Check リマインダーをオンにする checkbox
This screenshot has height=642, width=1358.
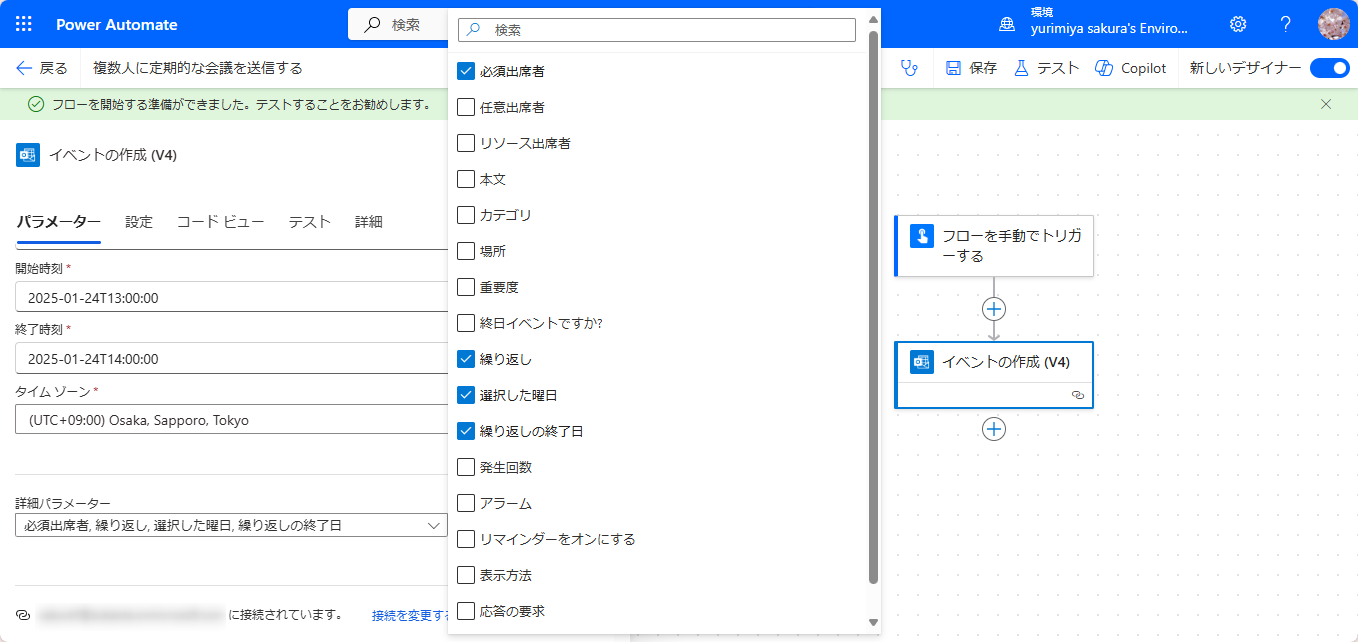(x=466, y=539)
